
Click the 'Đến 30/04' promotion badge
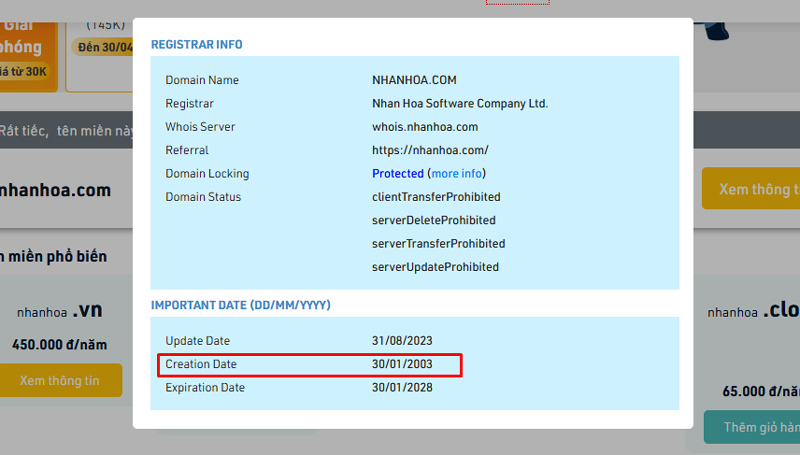[x=102, y=47]
